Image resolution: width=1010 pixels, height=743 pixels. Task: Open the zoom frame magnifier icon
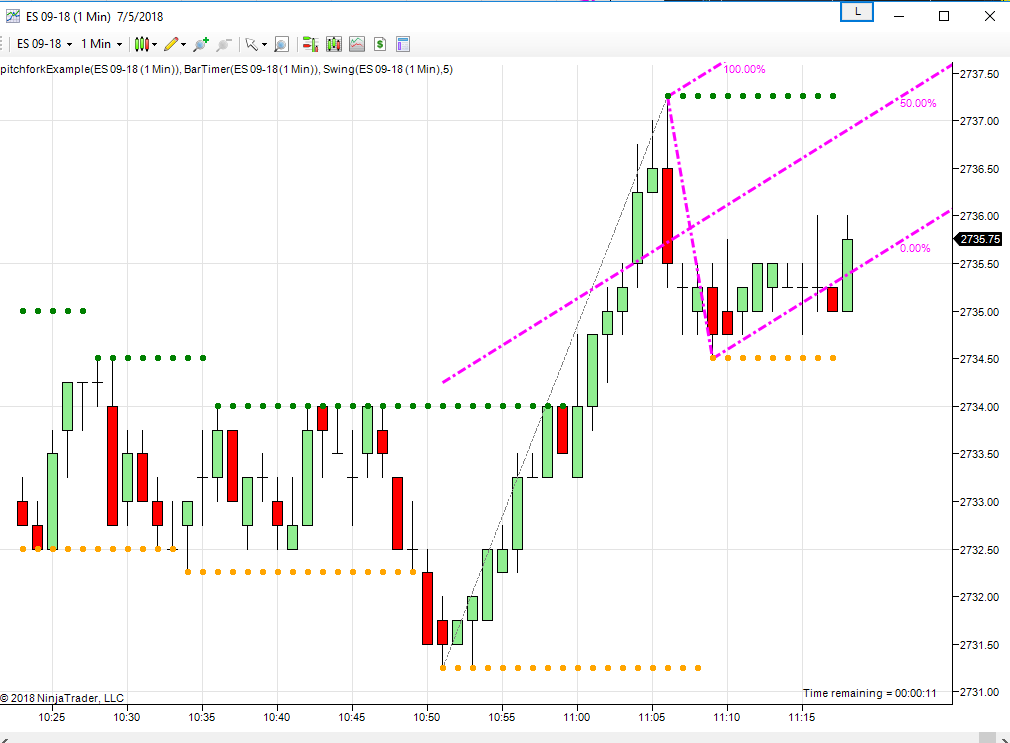coord(281,44)
